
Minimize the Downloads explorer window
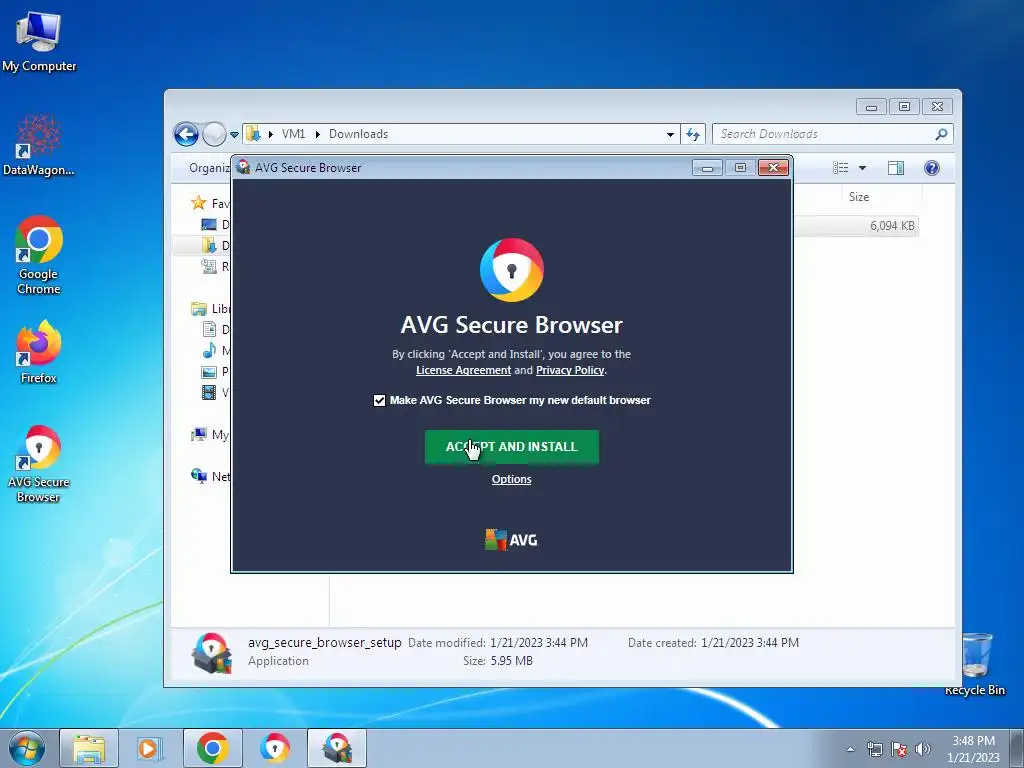pos(871,106)
